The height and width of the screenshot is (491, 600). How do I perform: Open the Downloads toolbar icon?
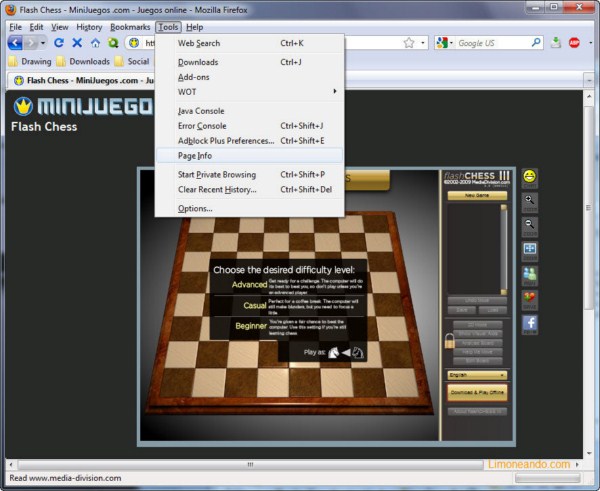556,42
